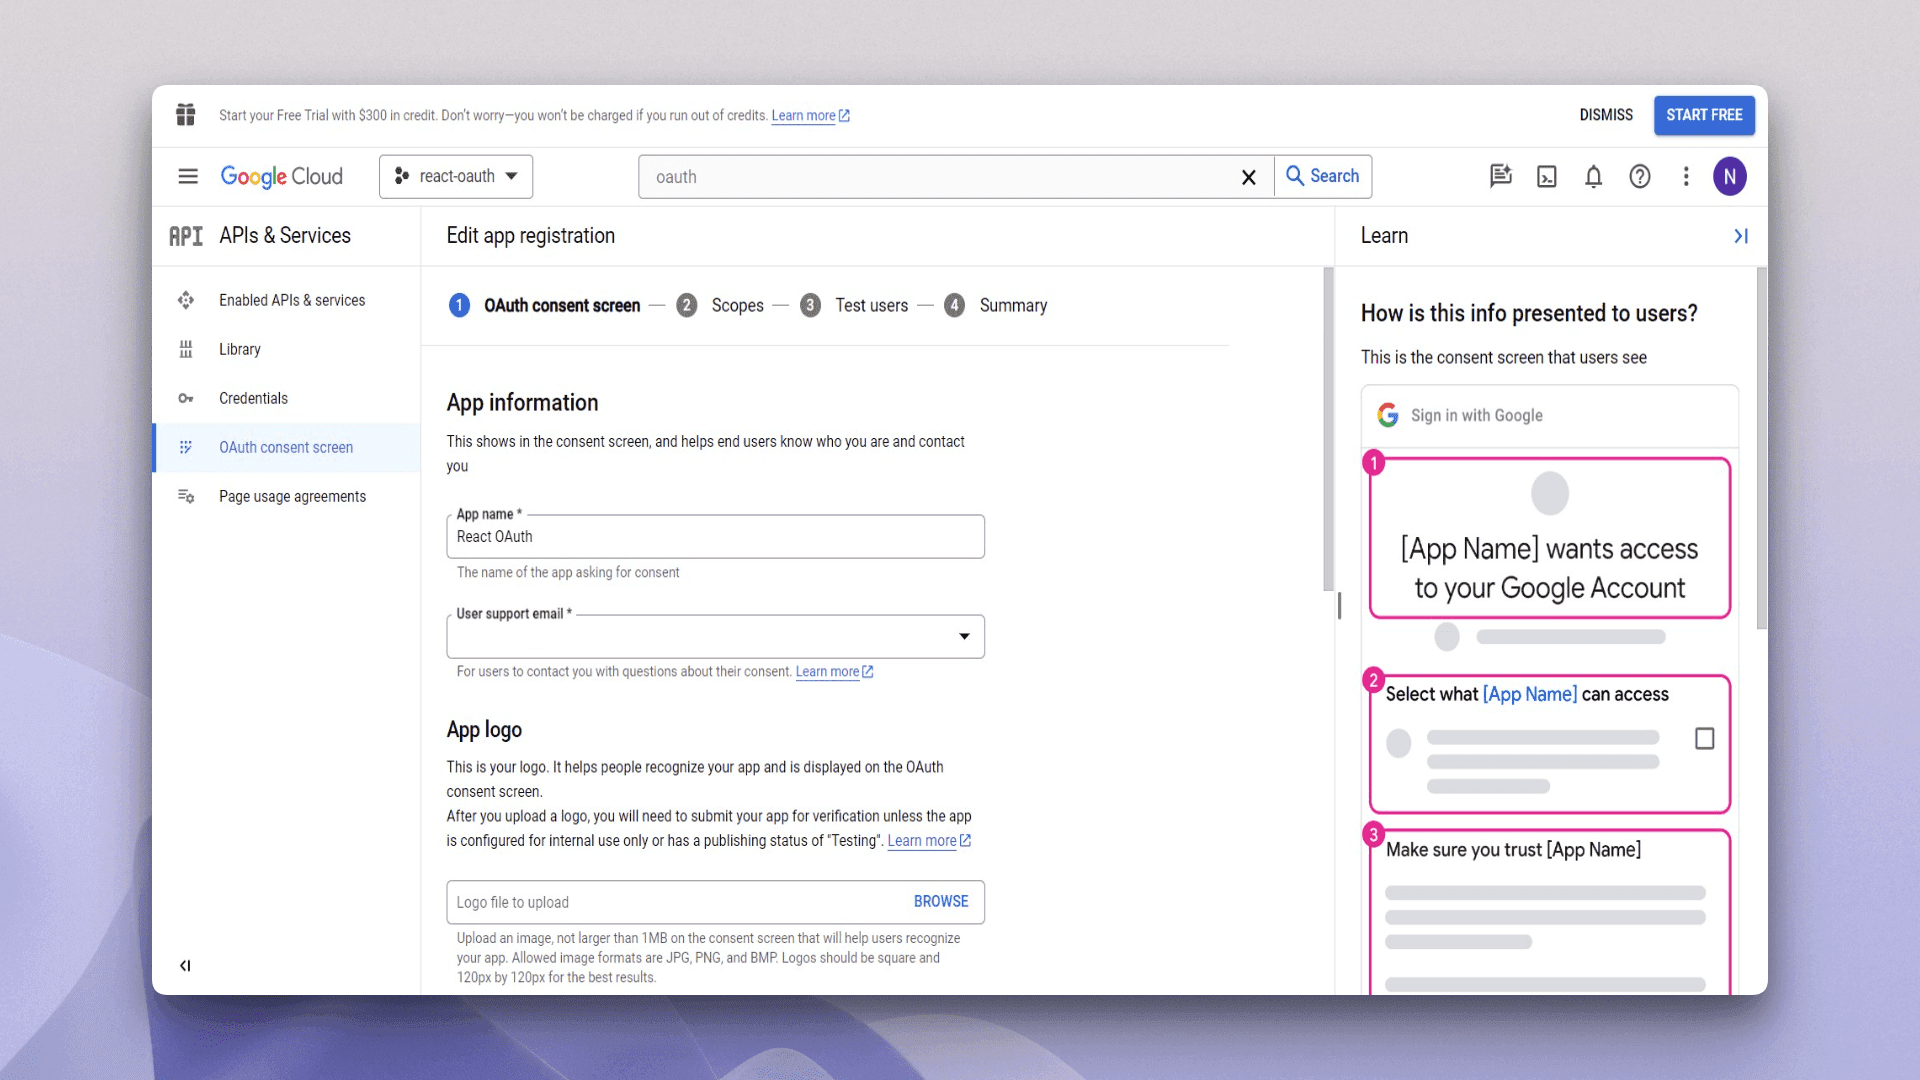The width and height of the screenshot is (1920, 1080).
Task: Click the START FREE button
Action: (x=1704, y=115)
